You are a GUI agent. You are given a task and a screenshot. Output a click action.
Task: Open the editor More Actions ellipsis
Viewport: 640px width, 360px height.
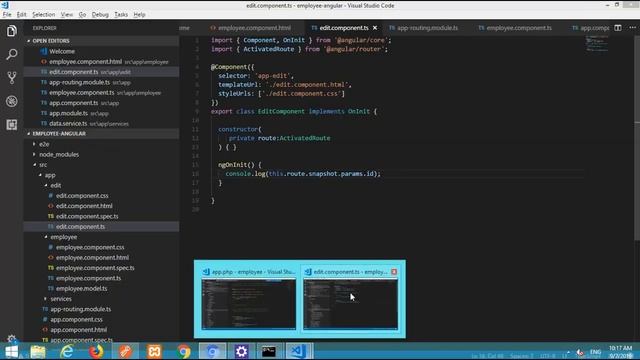pos(632,28)
